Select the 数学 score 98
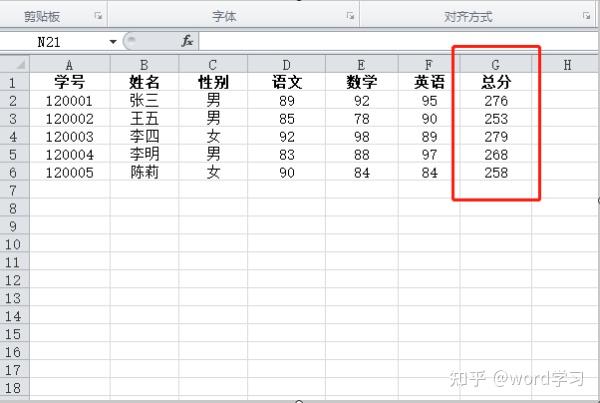This screenshot has width=600, height=403. (x=362, y=136)
